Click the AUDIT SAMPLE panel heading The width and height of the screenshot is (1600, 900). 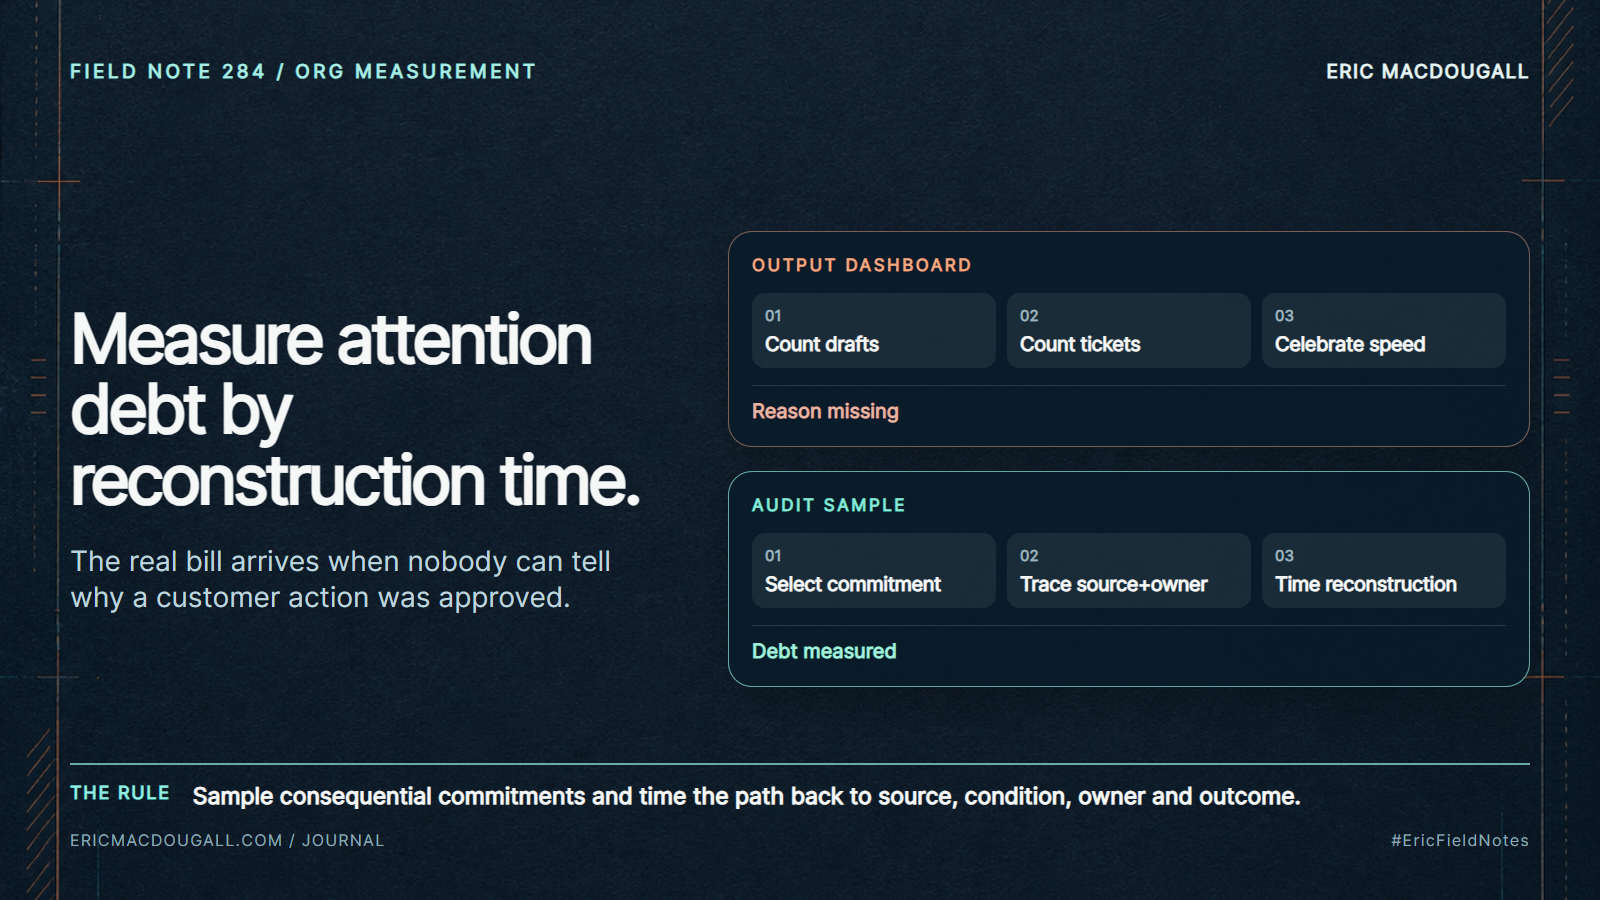(828, 505)
